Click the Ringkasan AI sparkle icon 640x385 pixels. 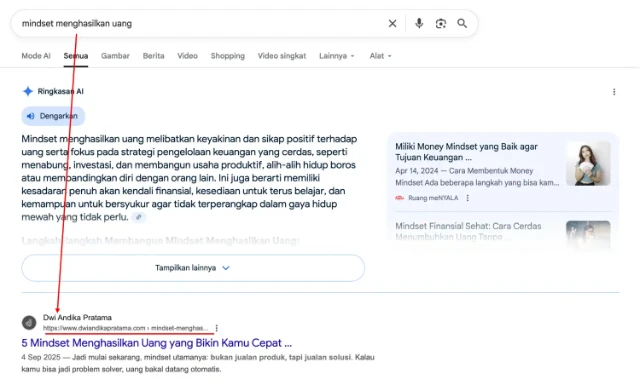(x=28, y=91)
